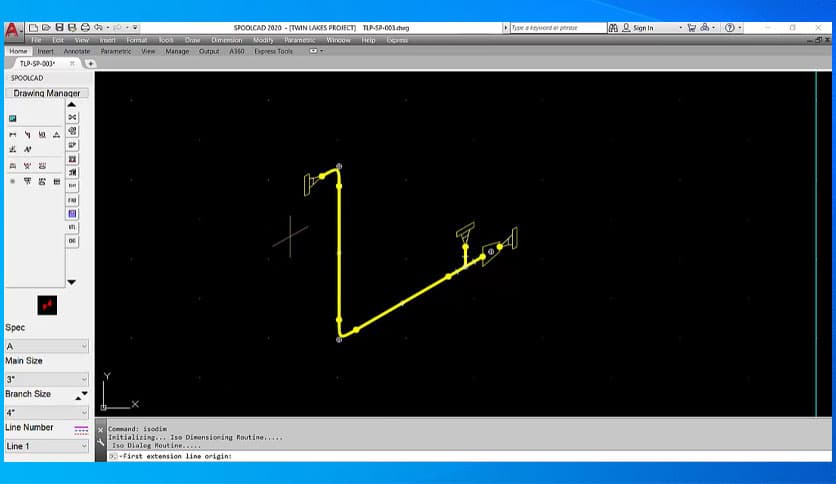Click the crossed-arrows icon in SPOOLCAD side column
Viewport: 836px width, 484px height.
(73, 117)
